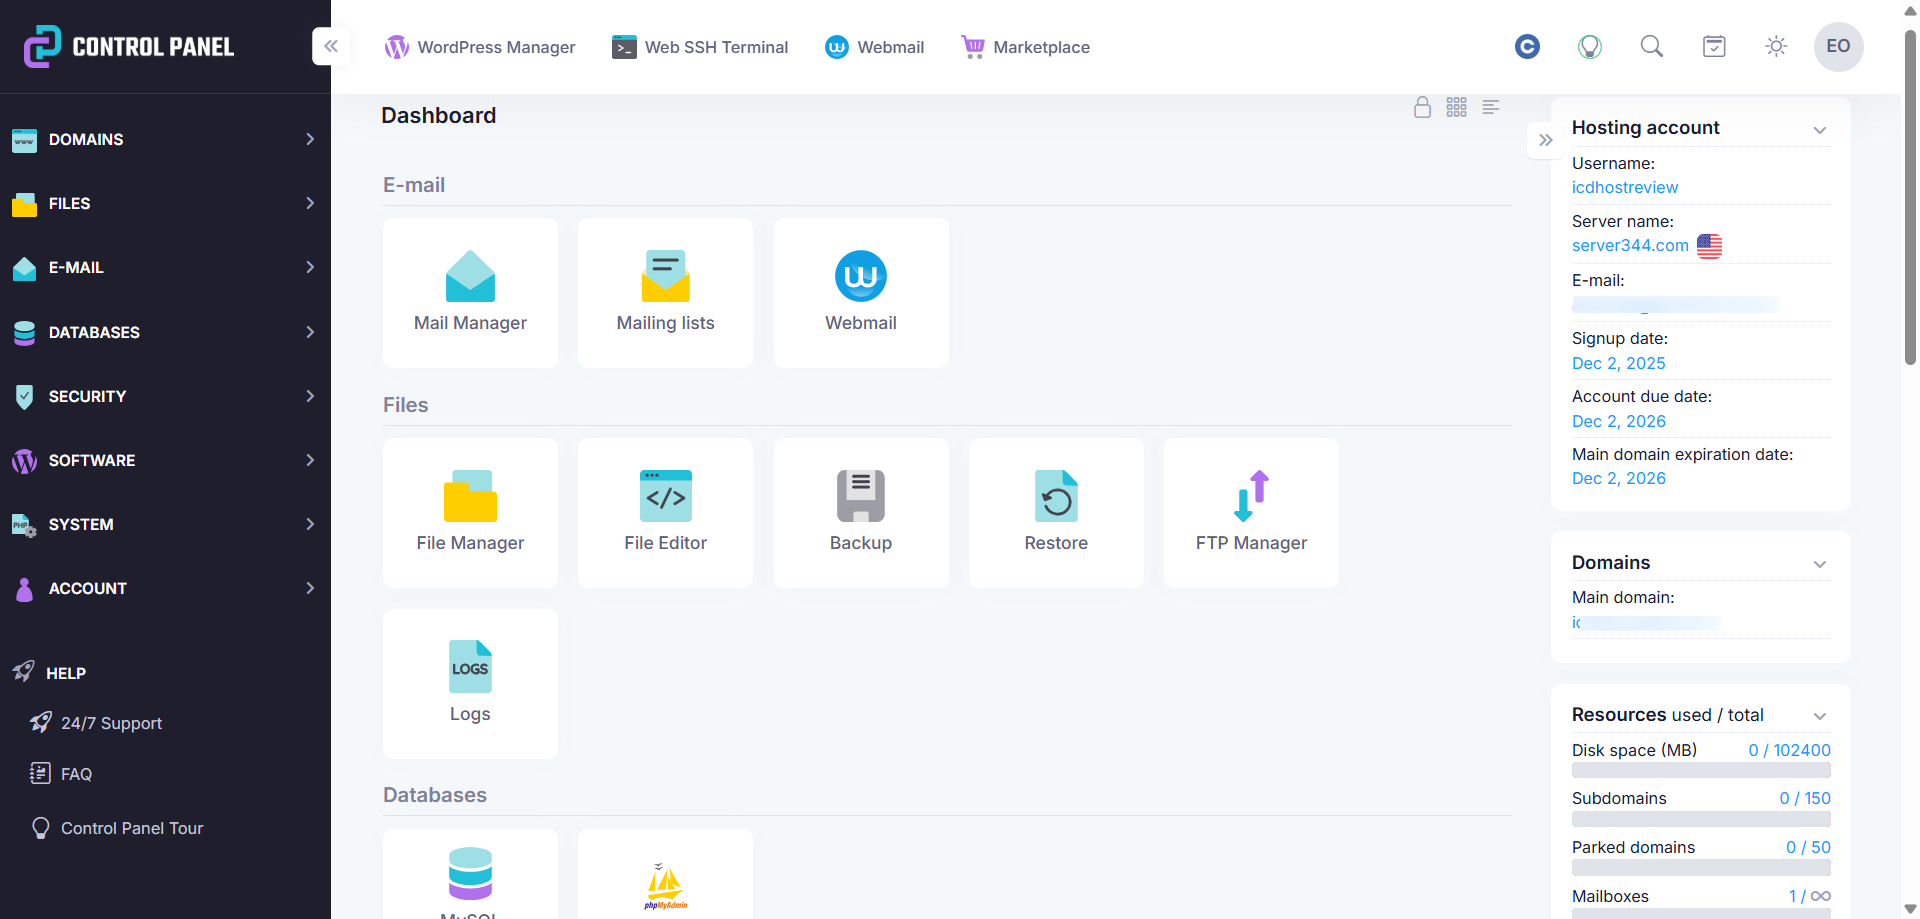1920x919 pixels.
Task: Click Subdomains value 0 / 150
Action: pos(1805,799)
